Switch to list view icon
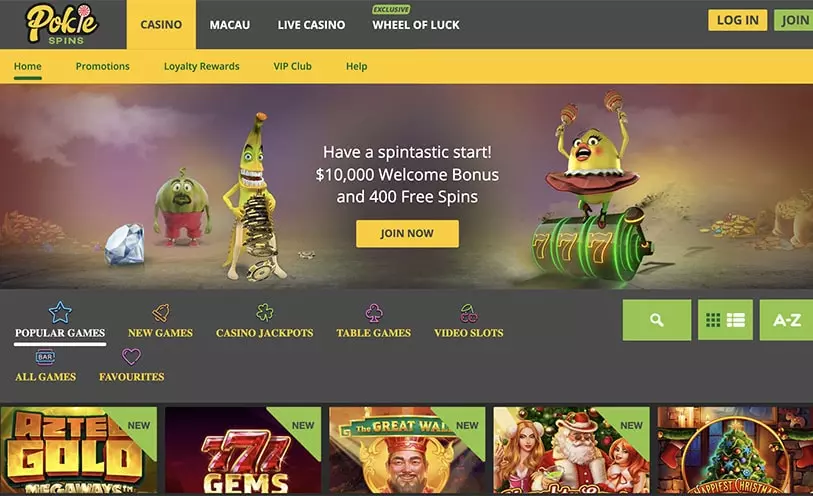813x496 pixels. 736,320
